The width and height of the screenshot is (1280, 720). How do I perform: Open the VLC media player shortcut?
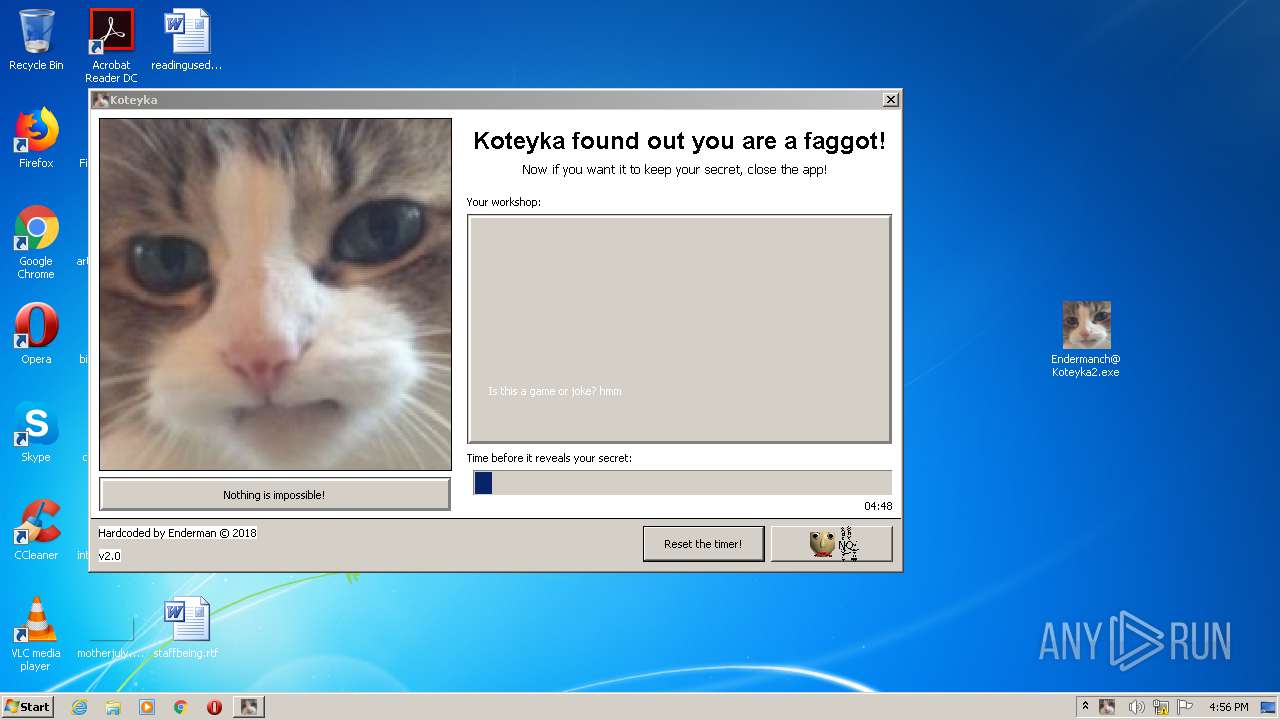click(36, 634)
